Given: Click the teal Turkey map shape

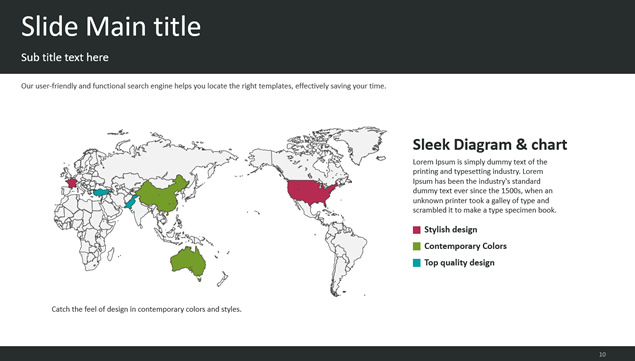Looking at the screenshot, I should (101, 192).
